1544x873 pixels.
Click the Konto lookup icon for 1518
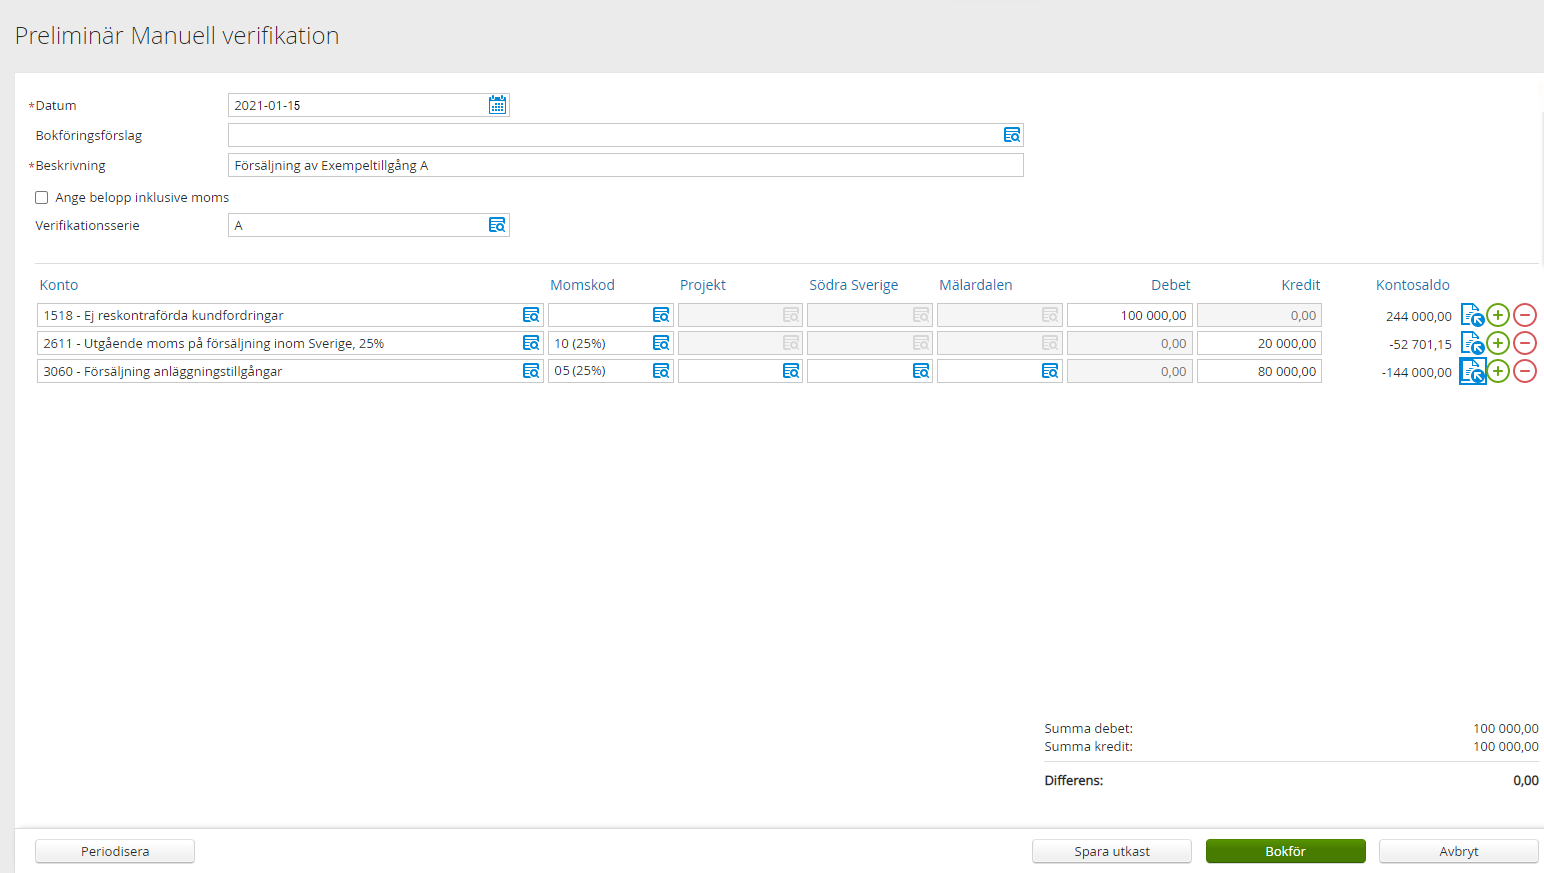click(531, 315)
